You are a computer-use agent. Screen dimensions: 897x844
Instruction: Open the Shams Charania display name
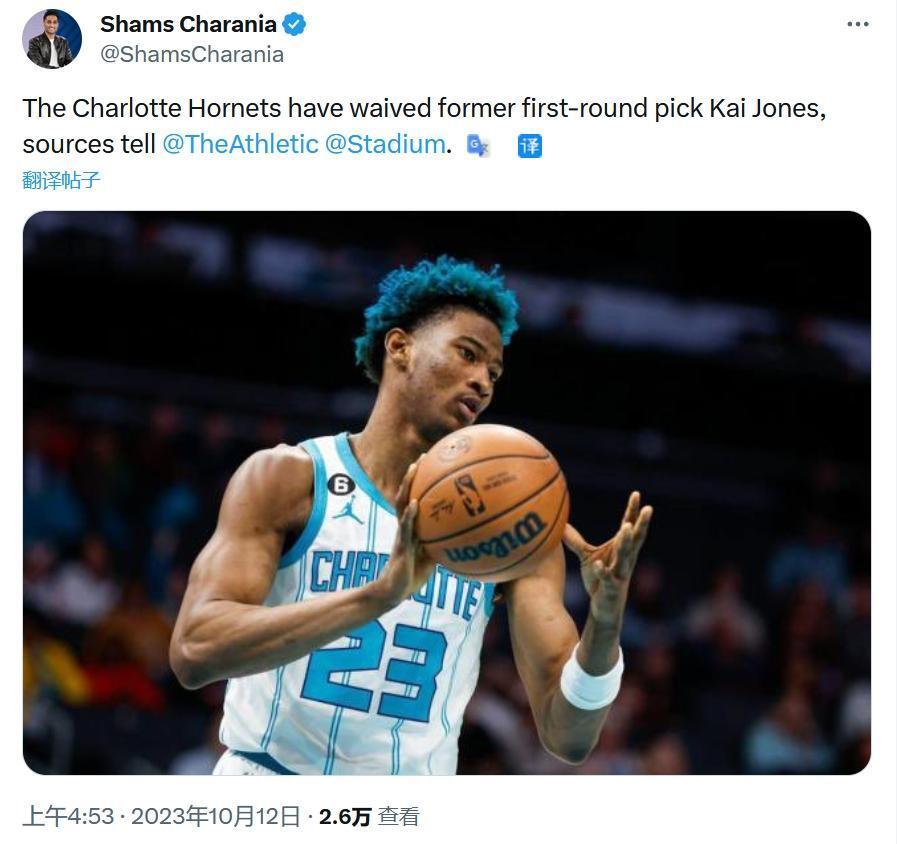click(x=188, y=25)
